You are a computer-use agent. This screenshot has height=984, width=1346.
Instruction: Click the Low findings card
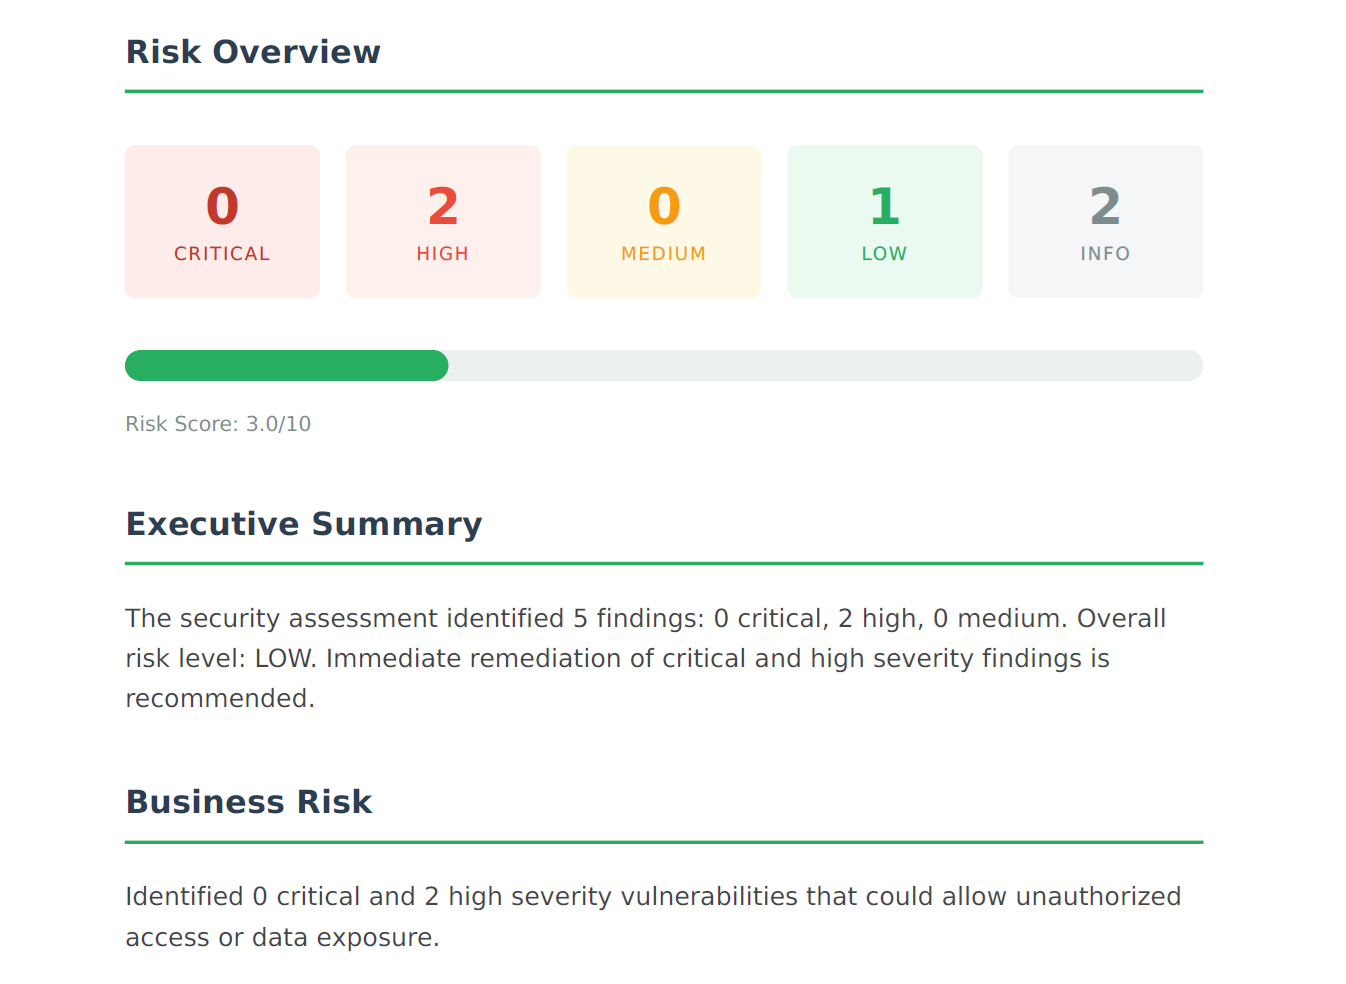[885, 221]
